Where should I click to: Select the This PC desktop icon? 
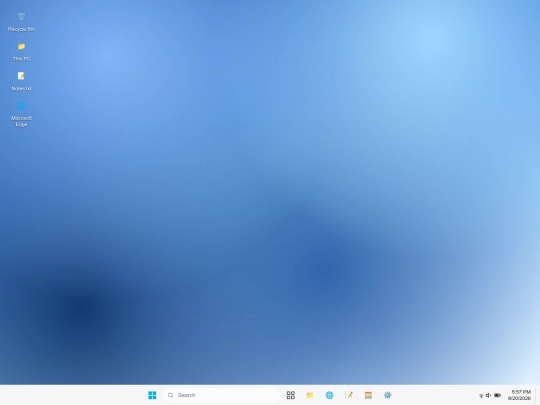(x=21, y=52)
